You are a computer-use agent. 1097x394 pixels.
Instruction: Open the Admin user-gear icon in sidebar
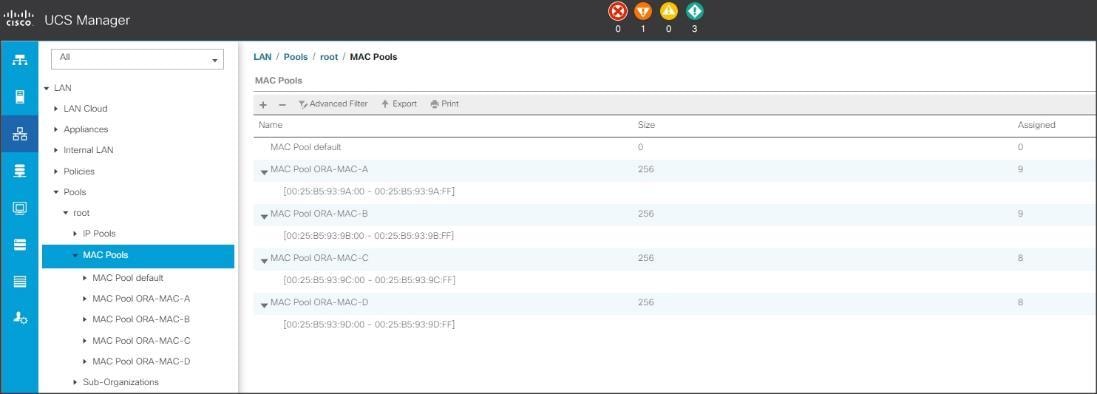click(x=20, y=318)
